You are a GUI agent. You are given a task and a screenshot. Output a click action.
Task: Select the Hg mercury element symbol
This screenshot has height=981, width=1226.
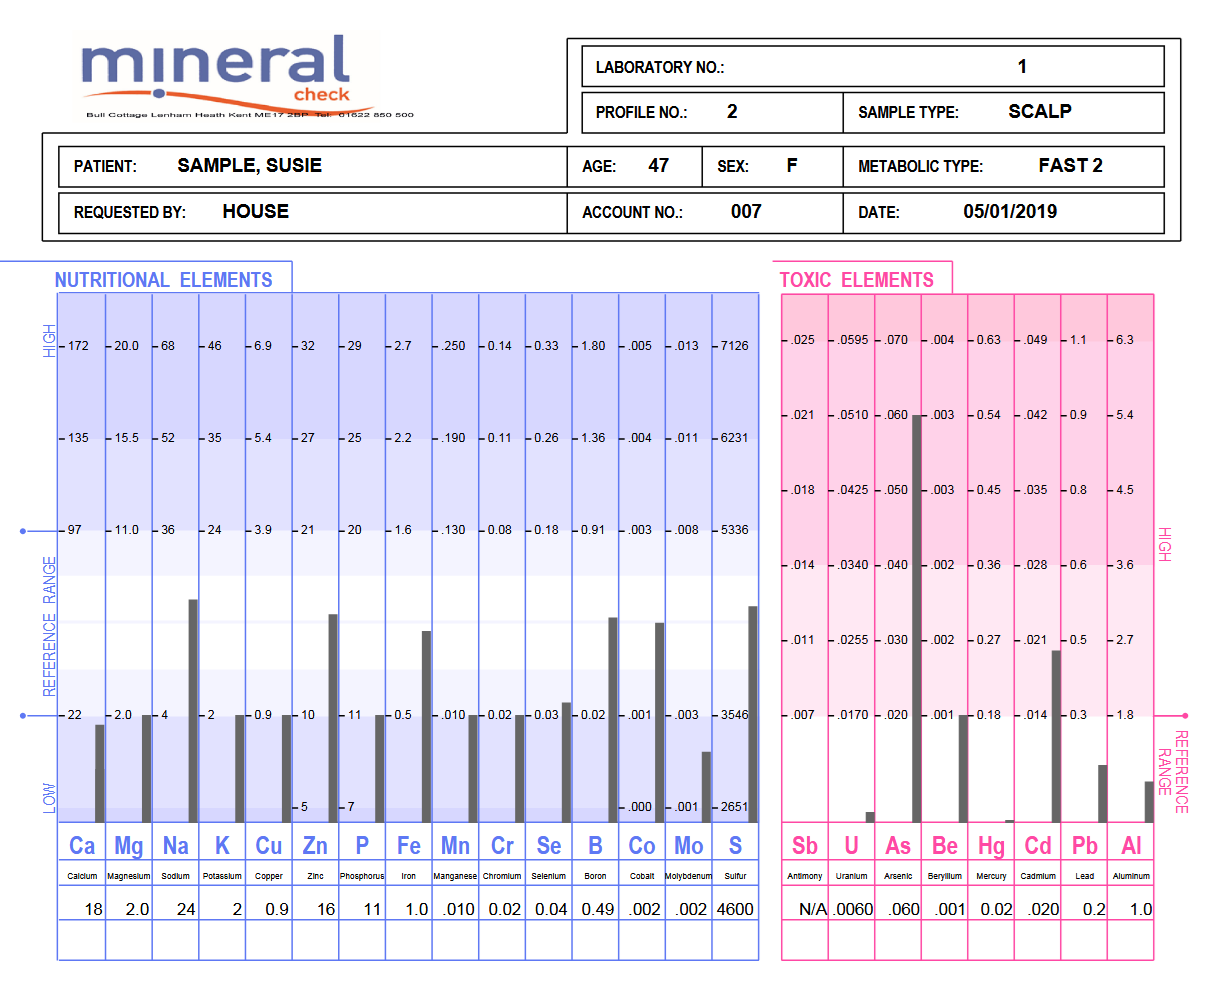click(991, 845)
